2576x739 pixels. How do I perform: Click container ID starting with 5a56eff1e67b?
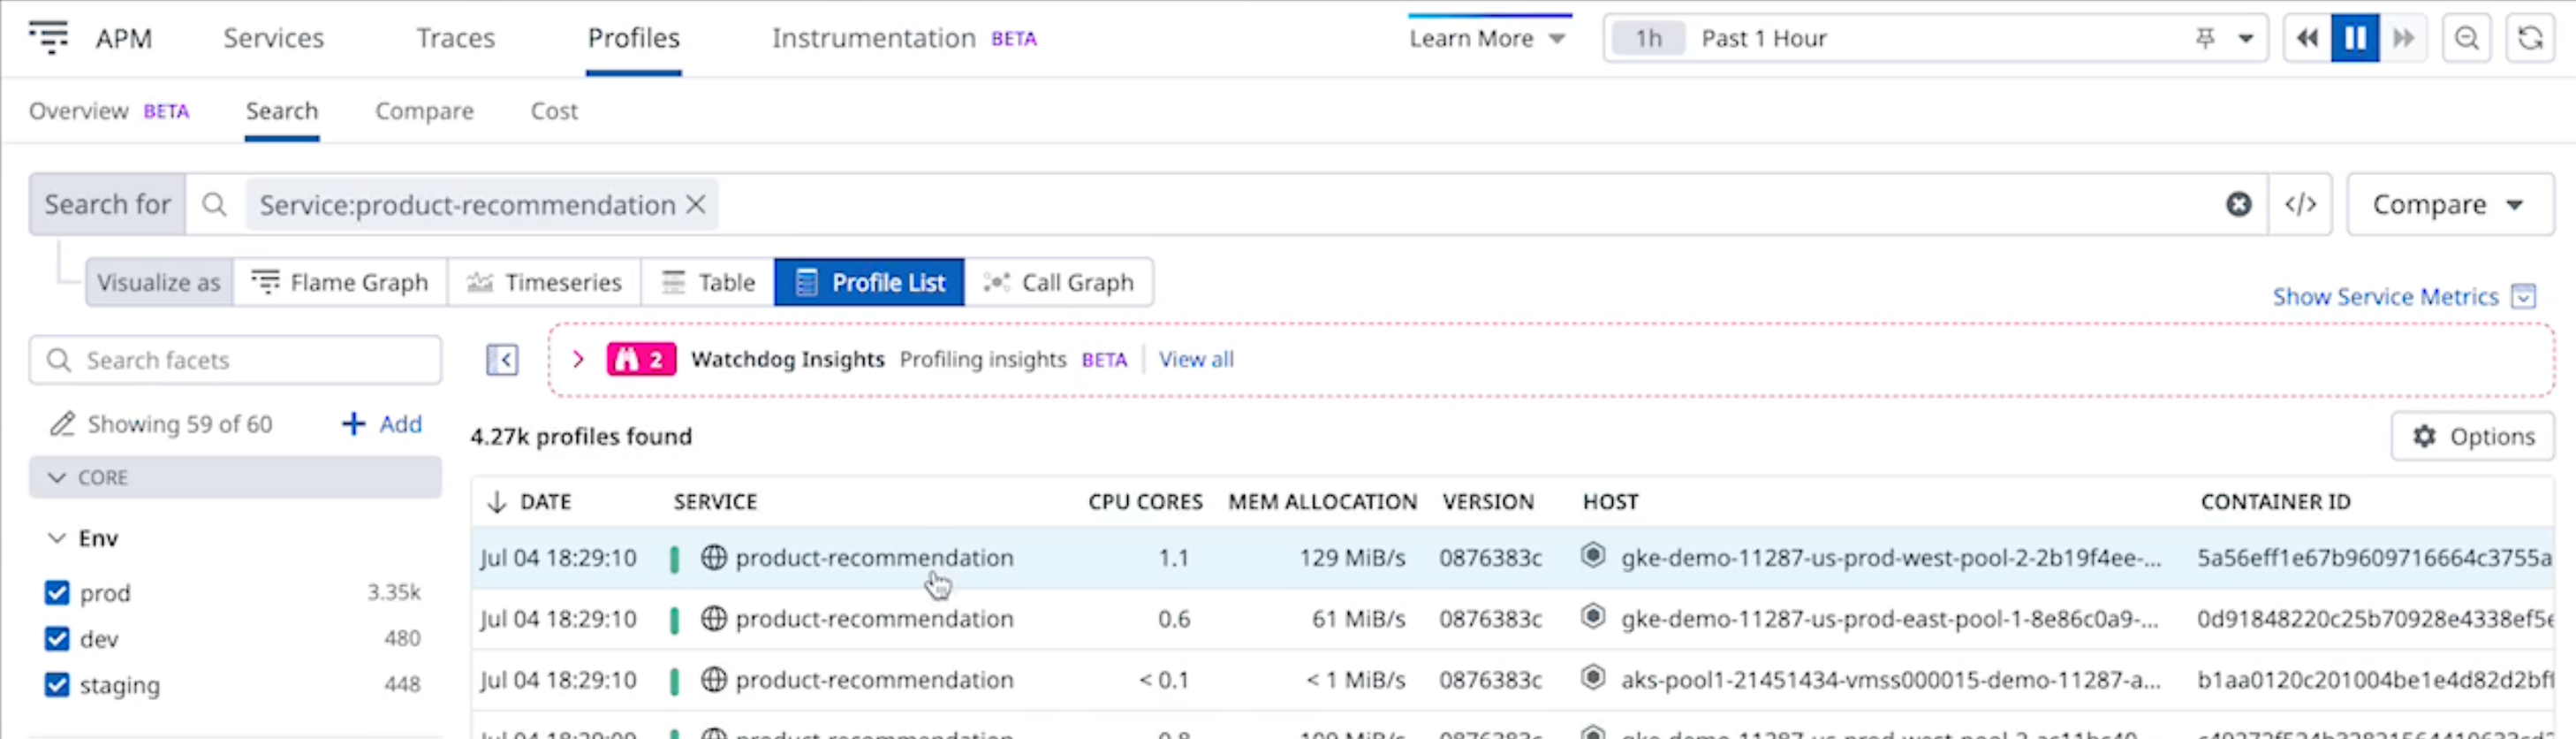coord(2374,557)
